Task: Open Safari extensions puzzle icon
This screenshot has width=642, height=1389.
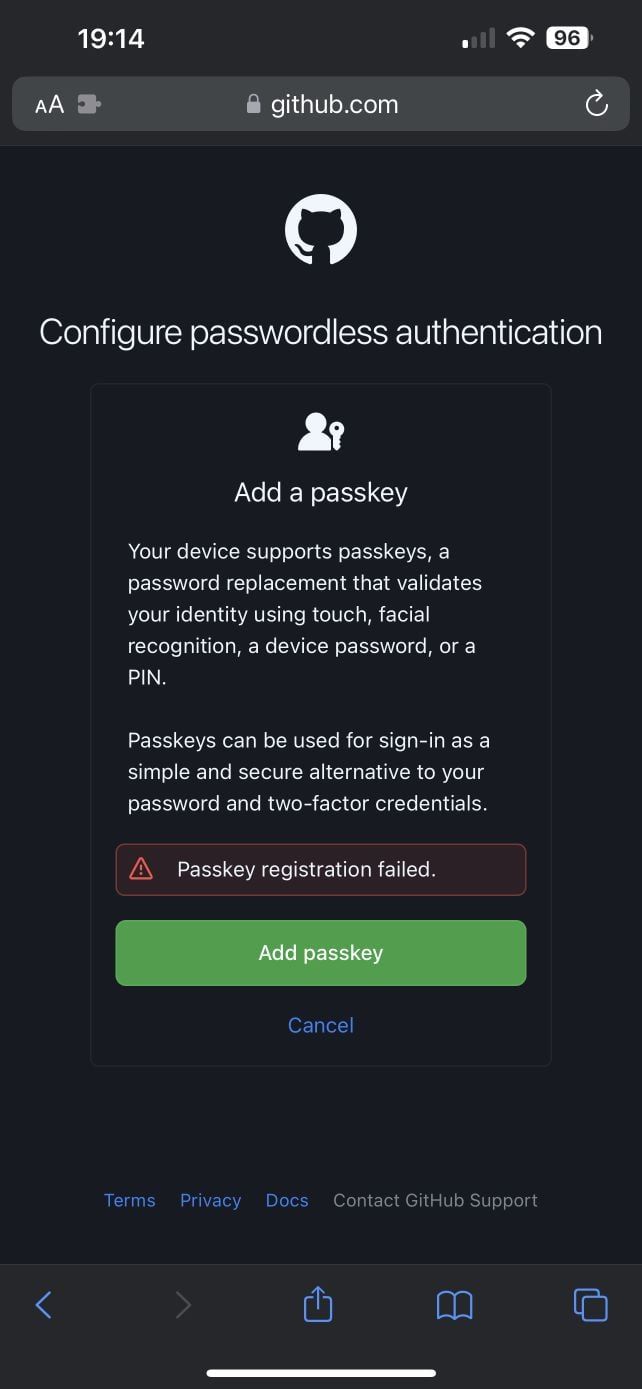Action: [89, 104]
